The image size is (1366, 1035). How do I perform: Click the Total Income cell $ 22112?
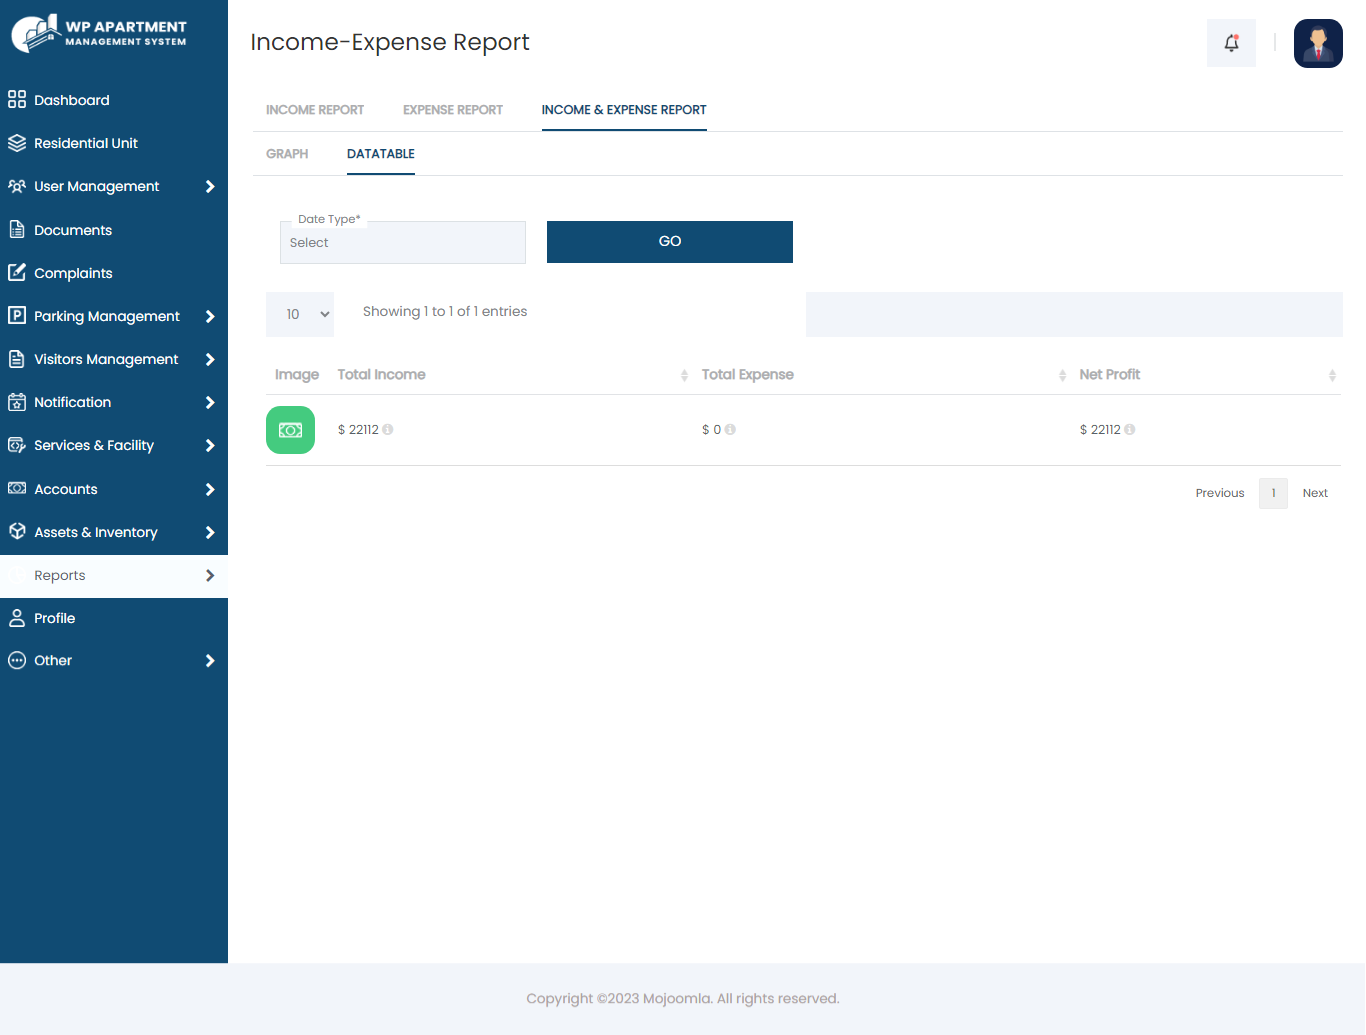pyautogui.click(x=358, y=430)
